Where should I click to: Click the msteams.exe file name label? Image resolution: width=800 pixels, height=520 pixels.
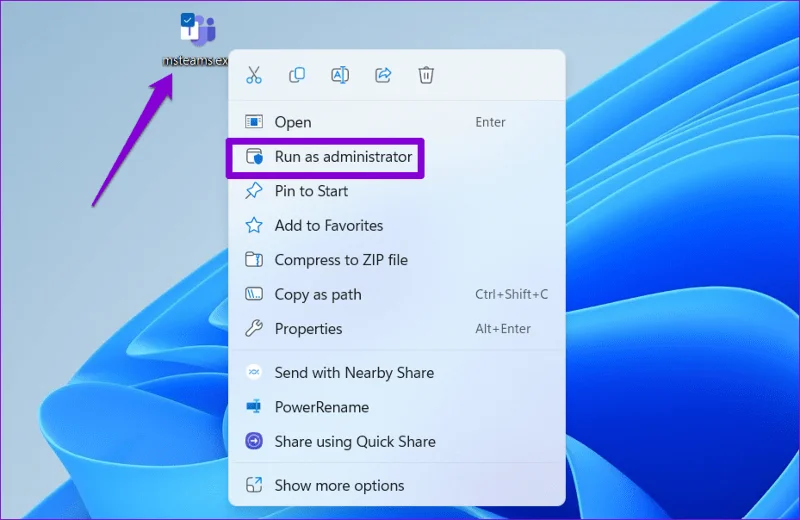(195, 60)
